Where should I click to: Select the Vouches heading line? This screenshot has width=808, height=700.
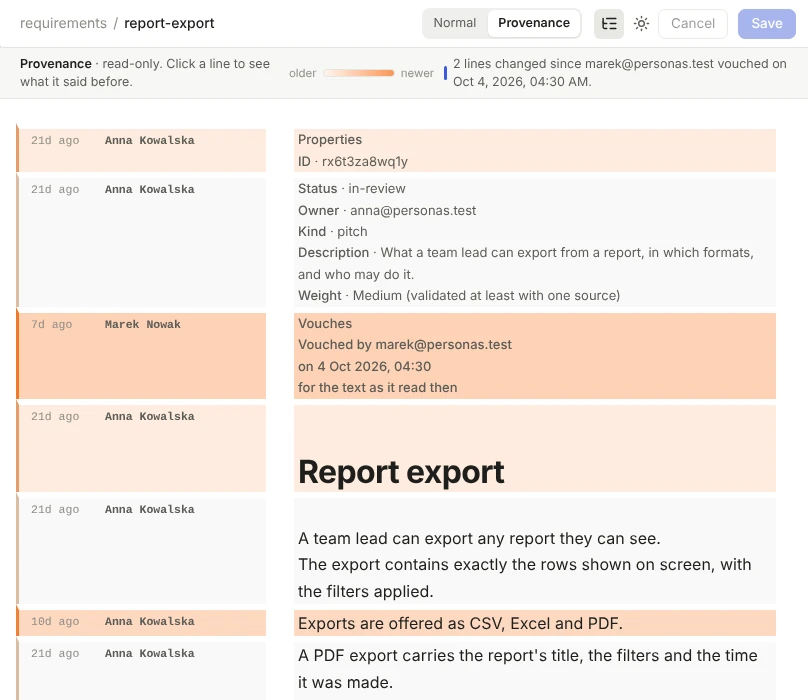click(x=534, y=323)
